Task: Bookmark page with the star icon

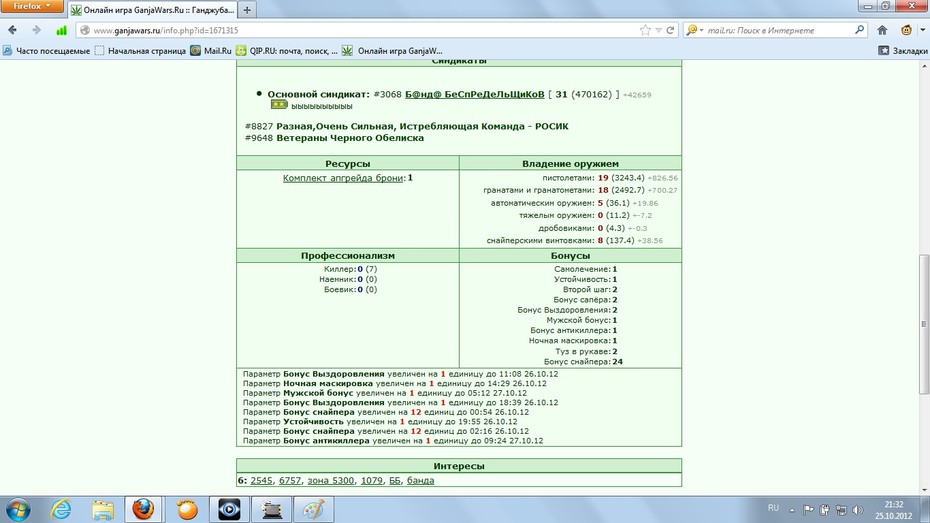Action: (x=645, y=30)
